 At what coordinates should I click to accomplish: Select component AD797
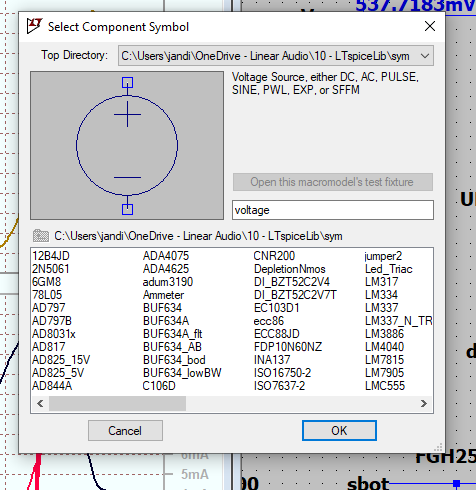49,308
